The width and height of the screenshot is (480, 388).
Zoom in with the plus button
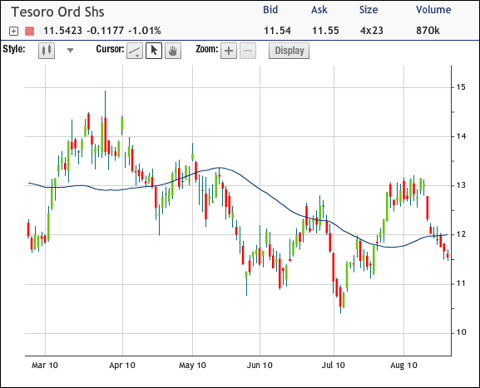tap(229, 51)
